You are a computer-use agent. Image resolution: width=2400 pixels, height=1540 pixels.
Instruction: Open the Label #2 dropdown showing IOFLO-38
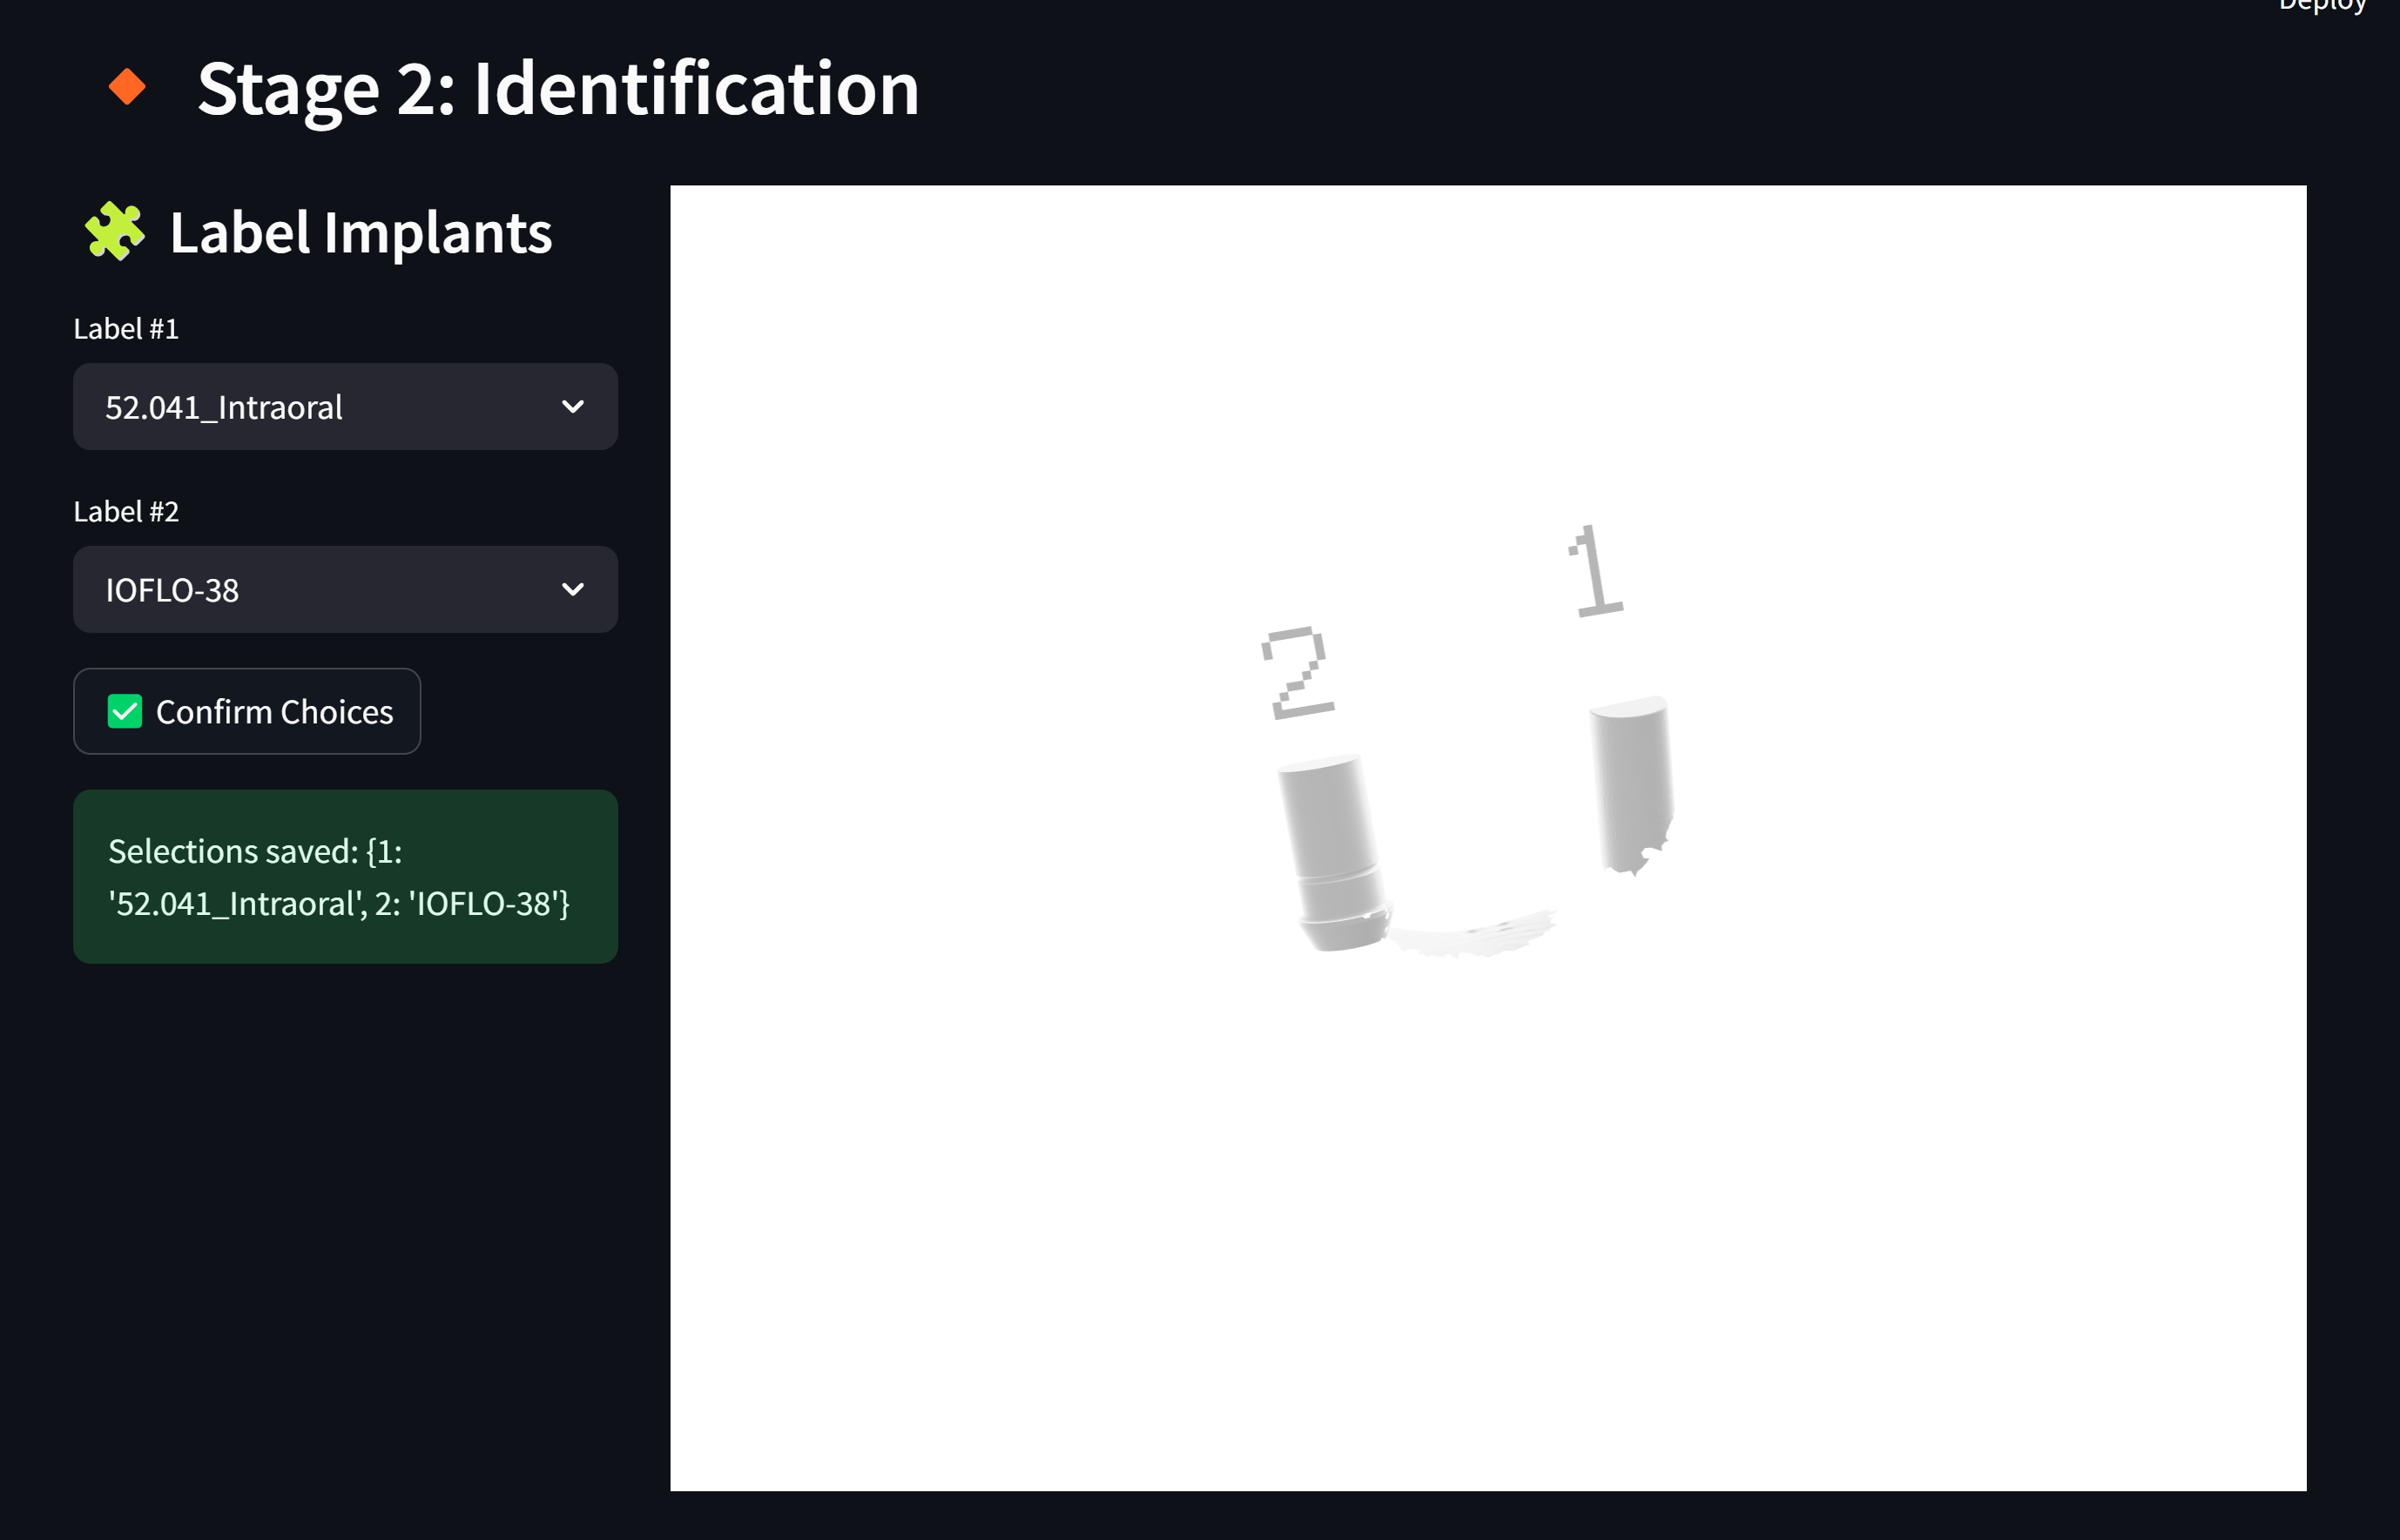pos(345,589)
